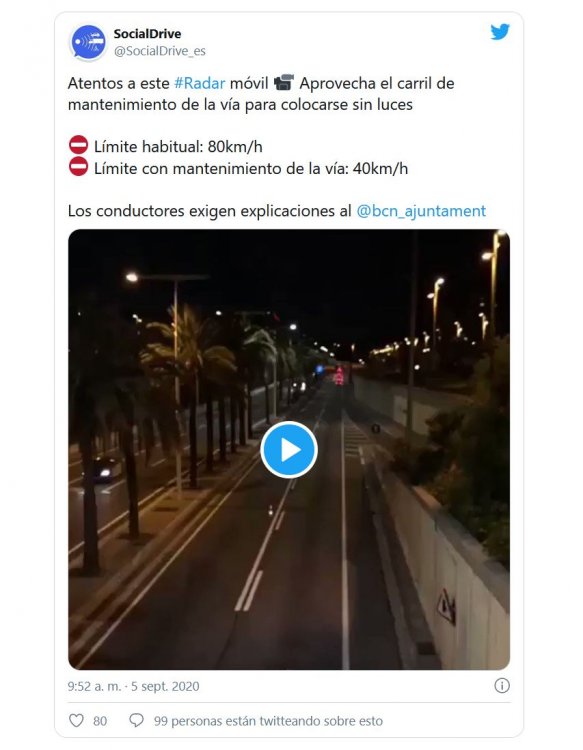Click the SocialDrive account name
583x750 pixels.
click(x=147, y=34)
